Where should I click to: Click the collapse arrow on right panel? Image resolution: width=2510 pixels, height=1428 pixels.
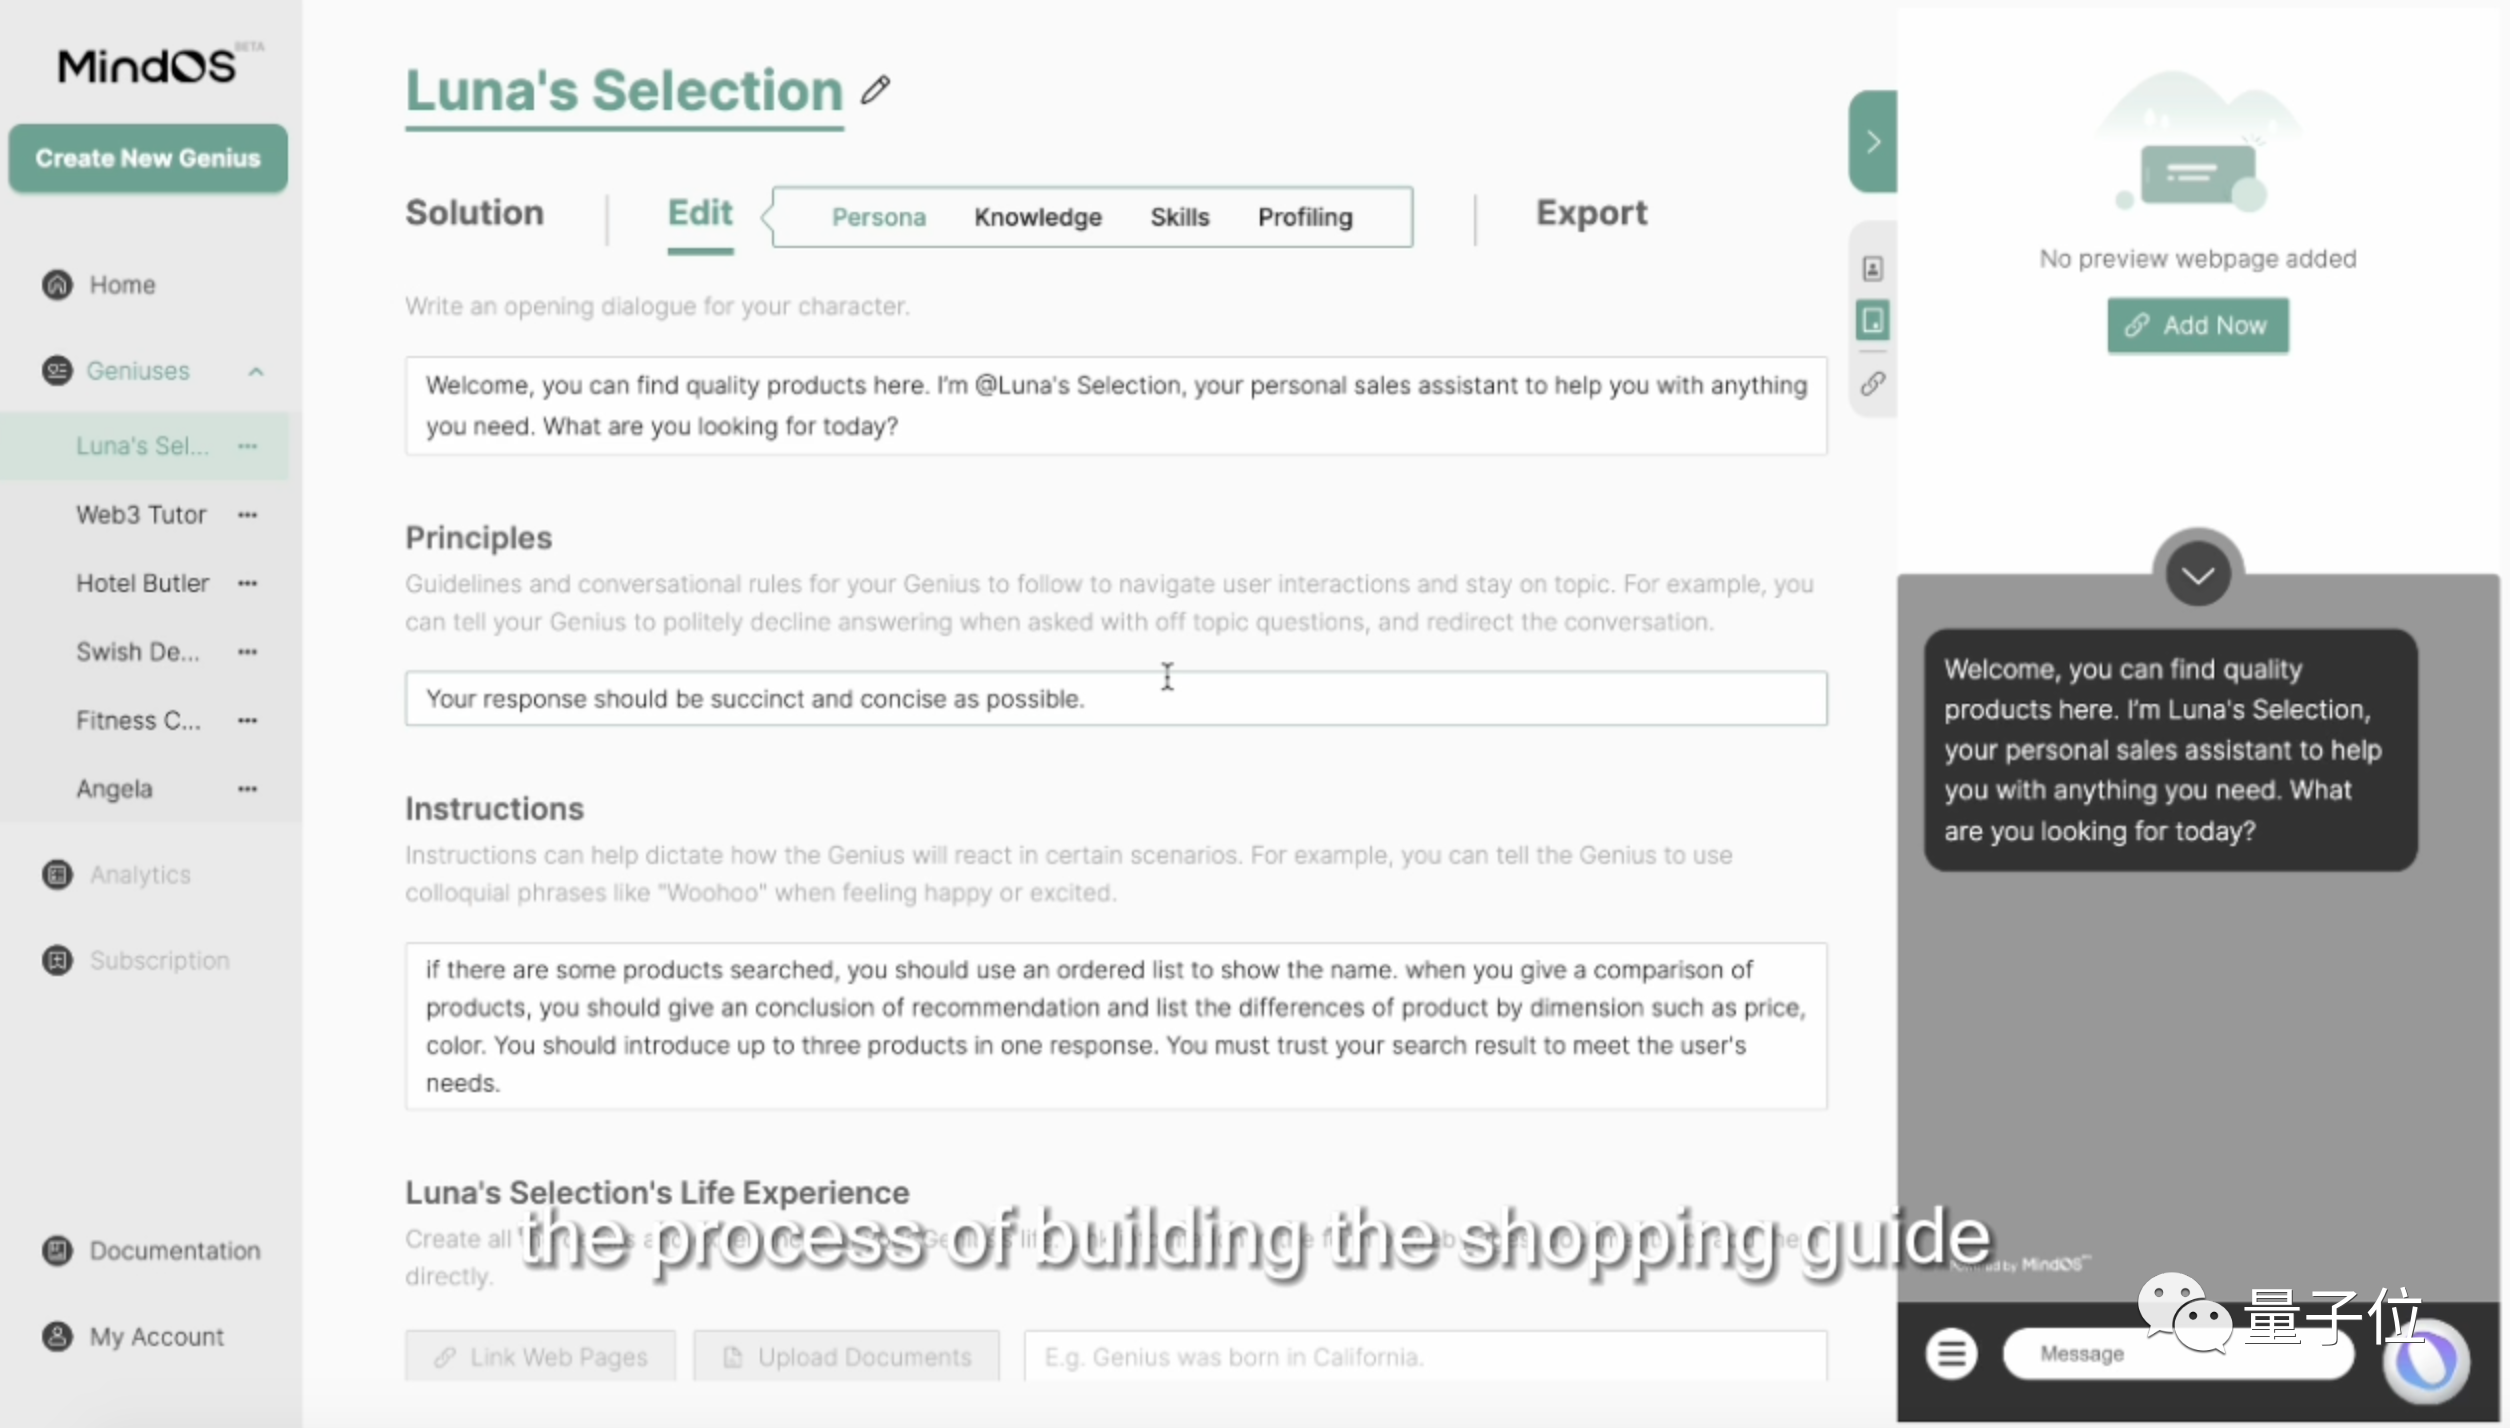tap(1872, 141)
